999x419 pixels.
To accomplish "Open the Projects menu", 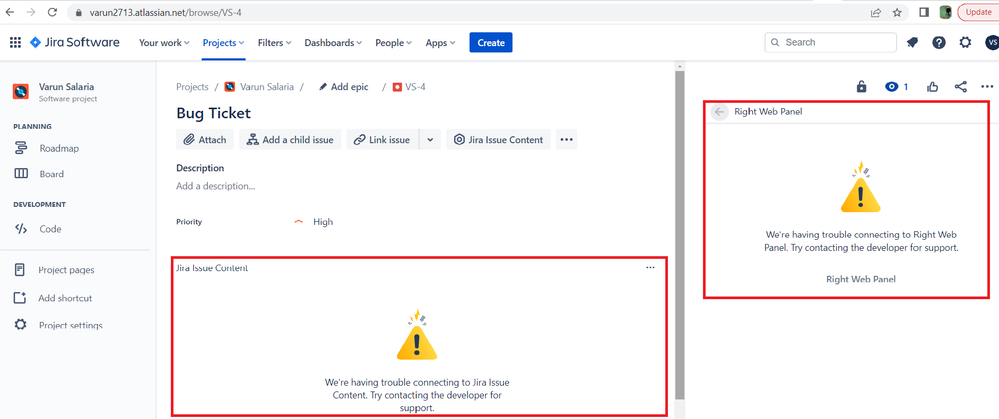I will (224, 43).
